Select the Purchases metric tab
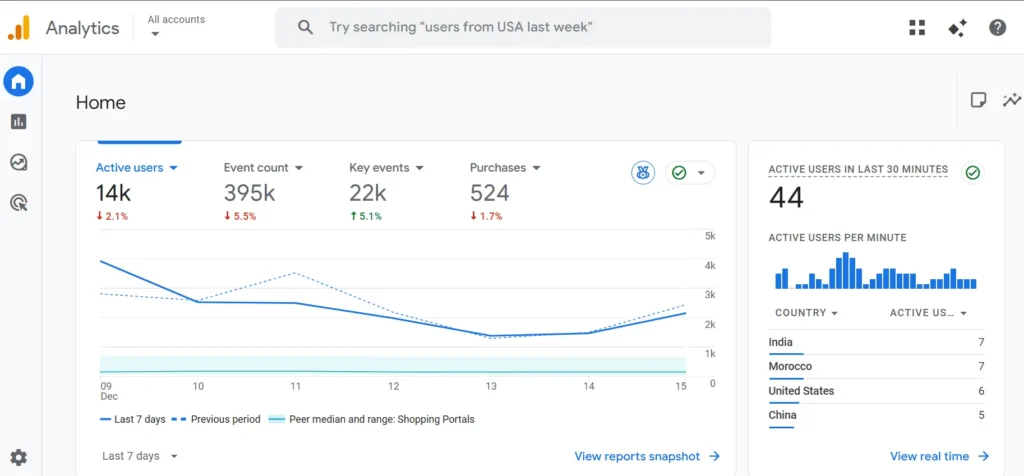1024x476 pixels. click(505, 168)
